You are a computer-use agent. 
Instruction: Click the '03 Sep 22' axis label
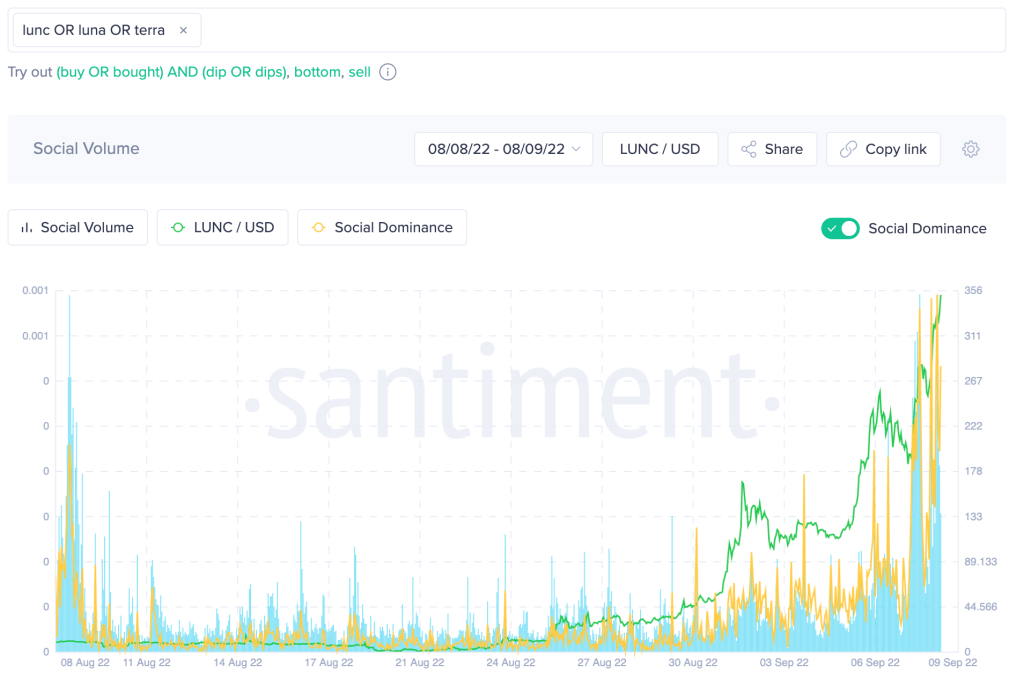(x=784, y=663)
